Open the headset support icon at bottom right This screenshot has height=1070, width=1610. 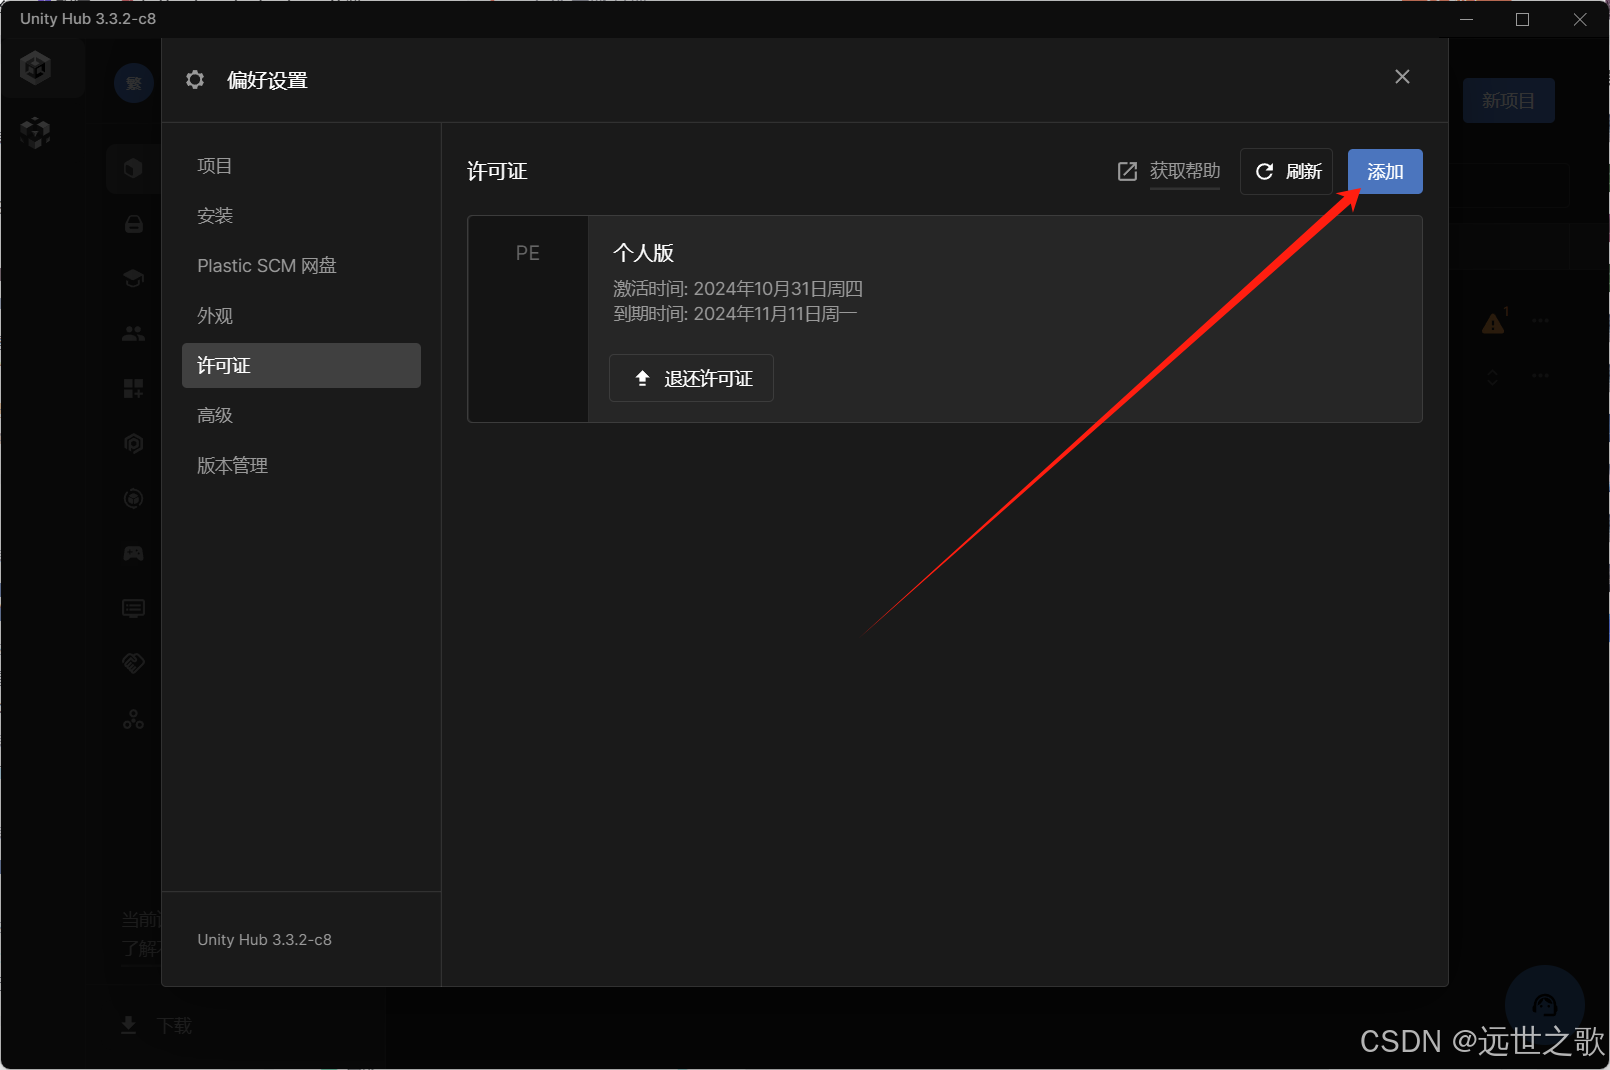coord(1545,1005)
